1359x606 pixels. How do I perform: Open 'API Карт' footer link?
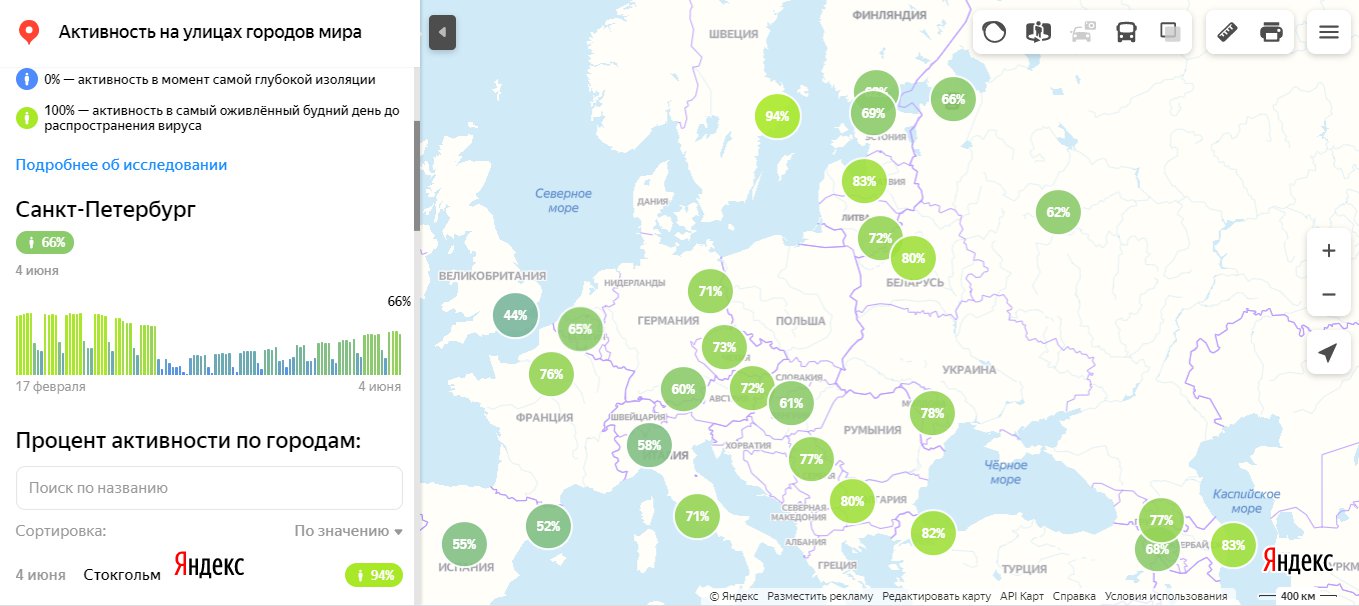point(1022,596)
